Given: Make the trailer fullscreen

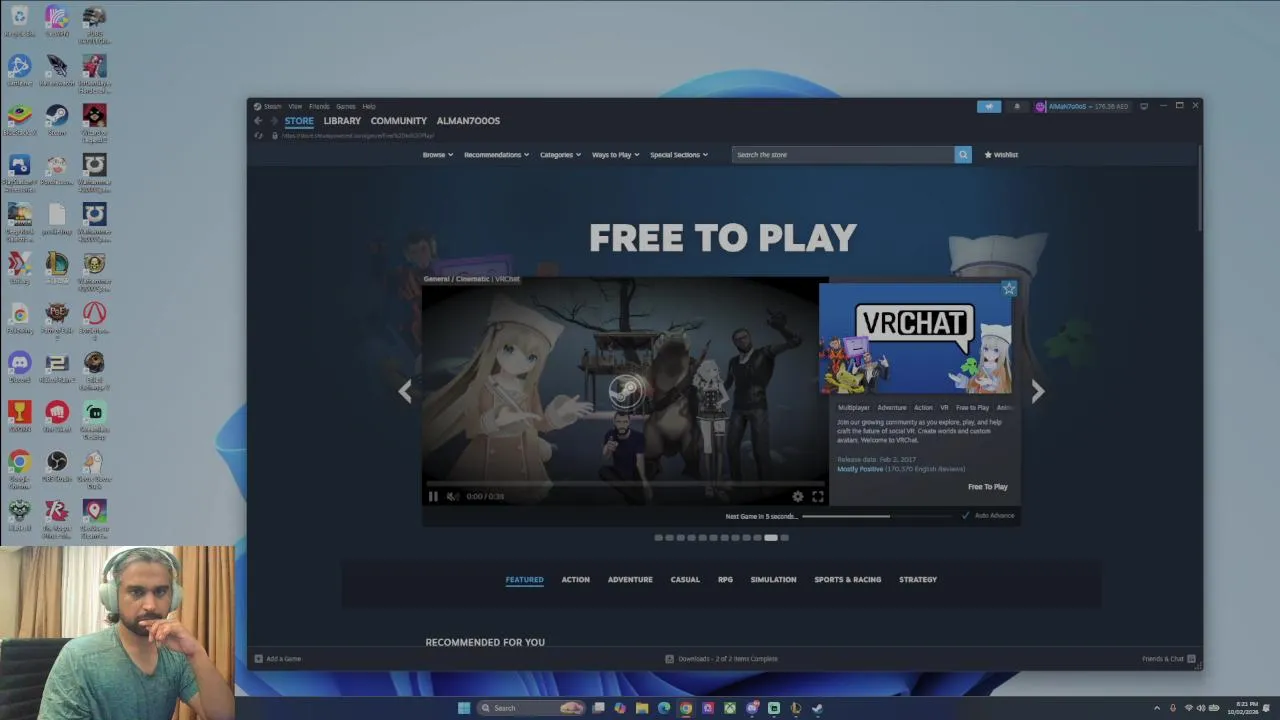Looking at the screenshot, I should [x=817, y=496].
